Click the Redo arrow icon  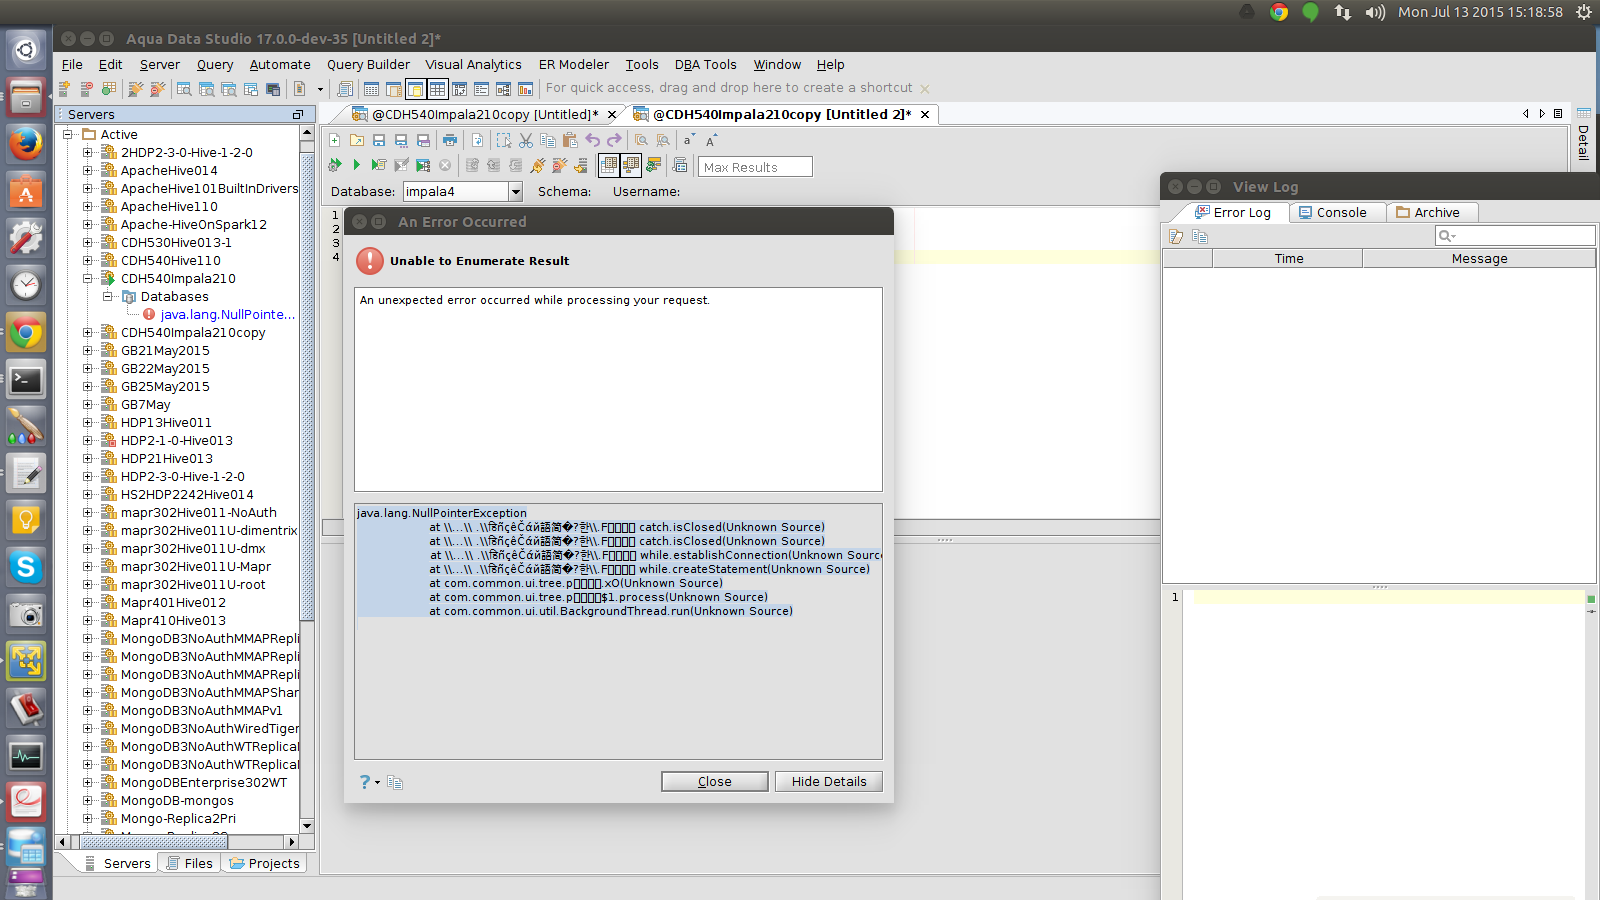(x=614, y=141)
